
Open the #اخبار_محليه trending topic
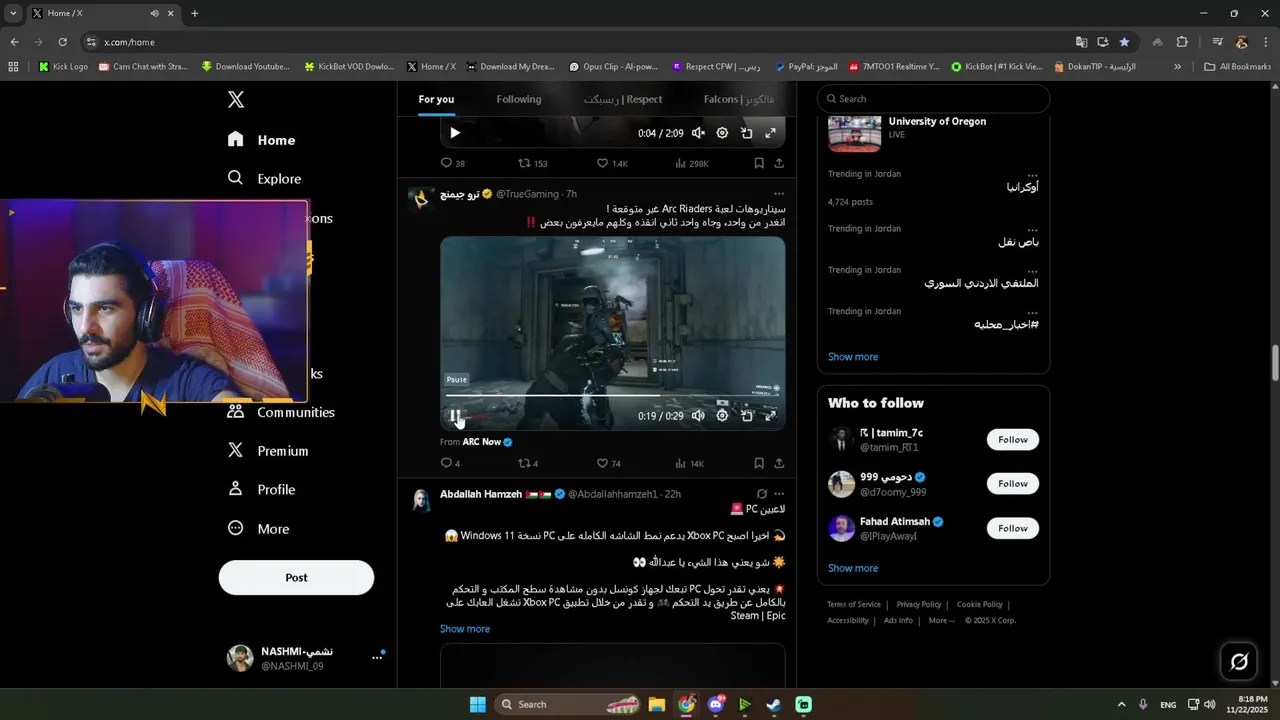(1006, 325)
